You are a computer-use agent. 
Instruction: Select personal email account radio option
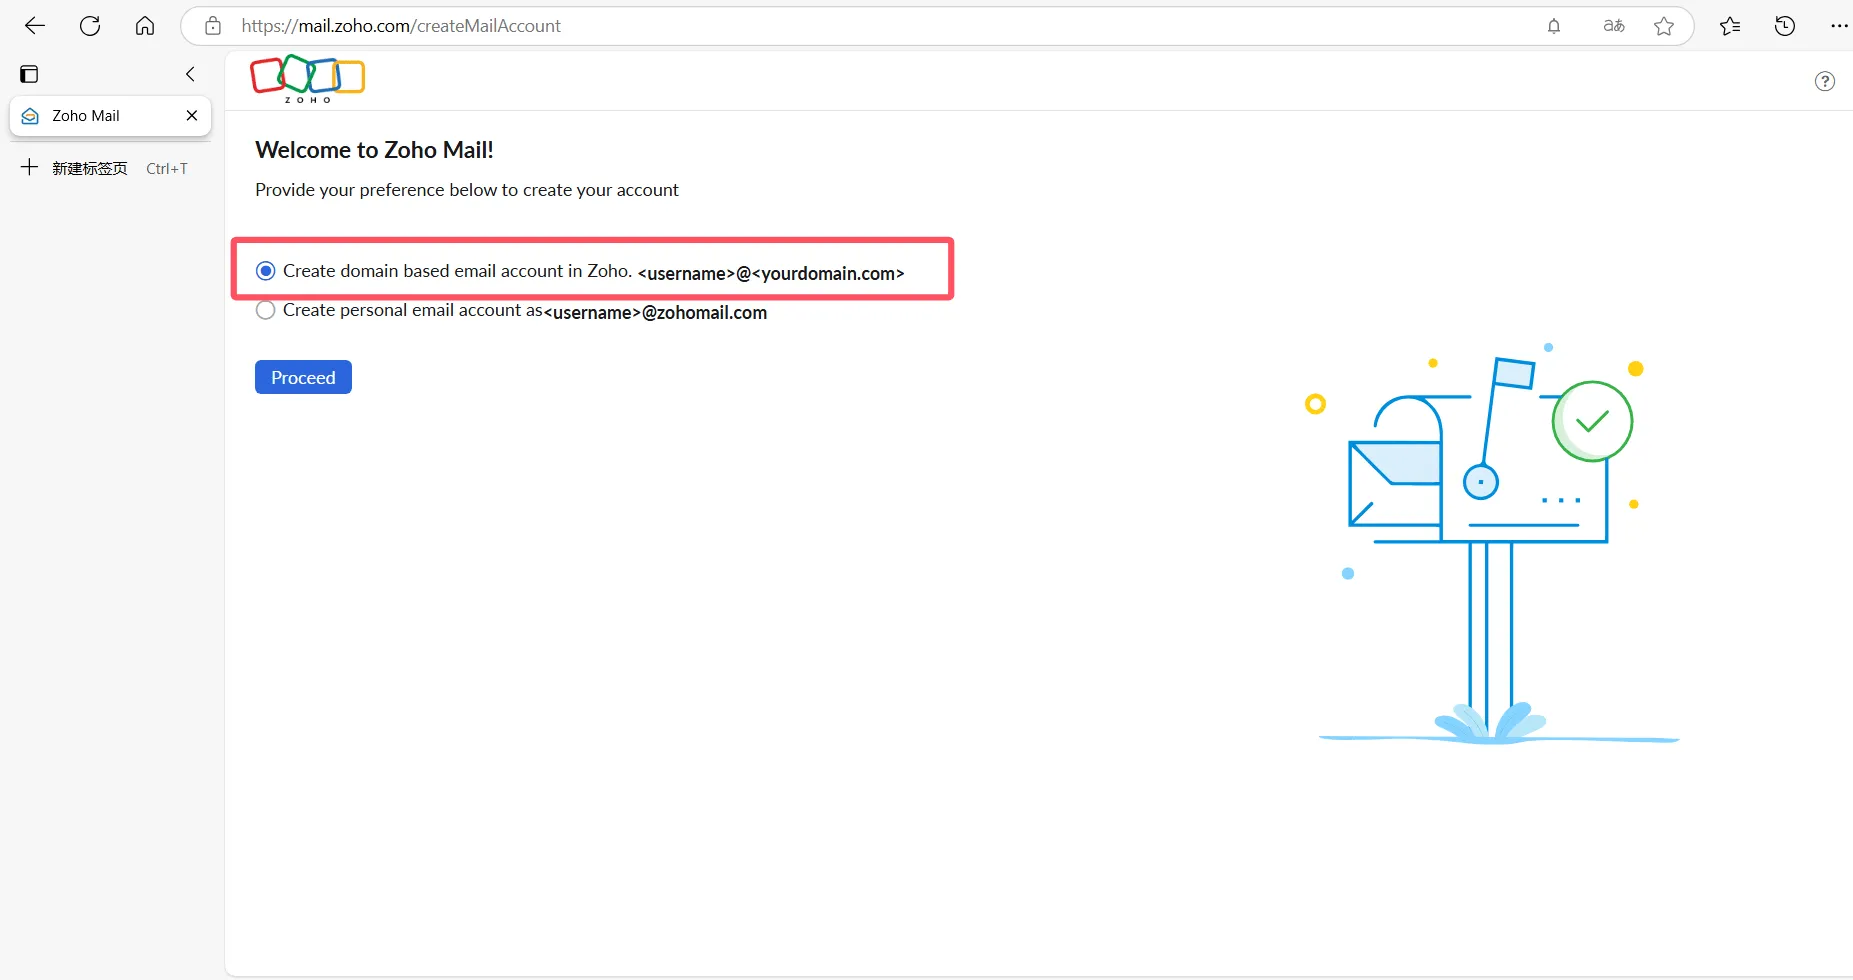pyautogui.click(x=266, y=311)
